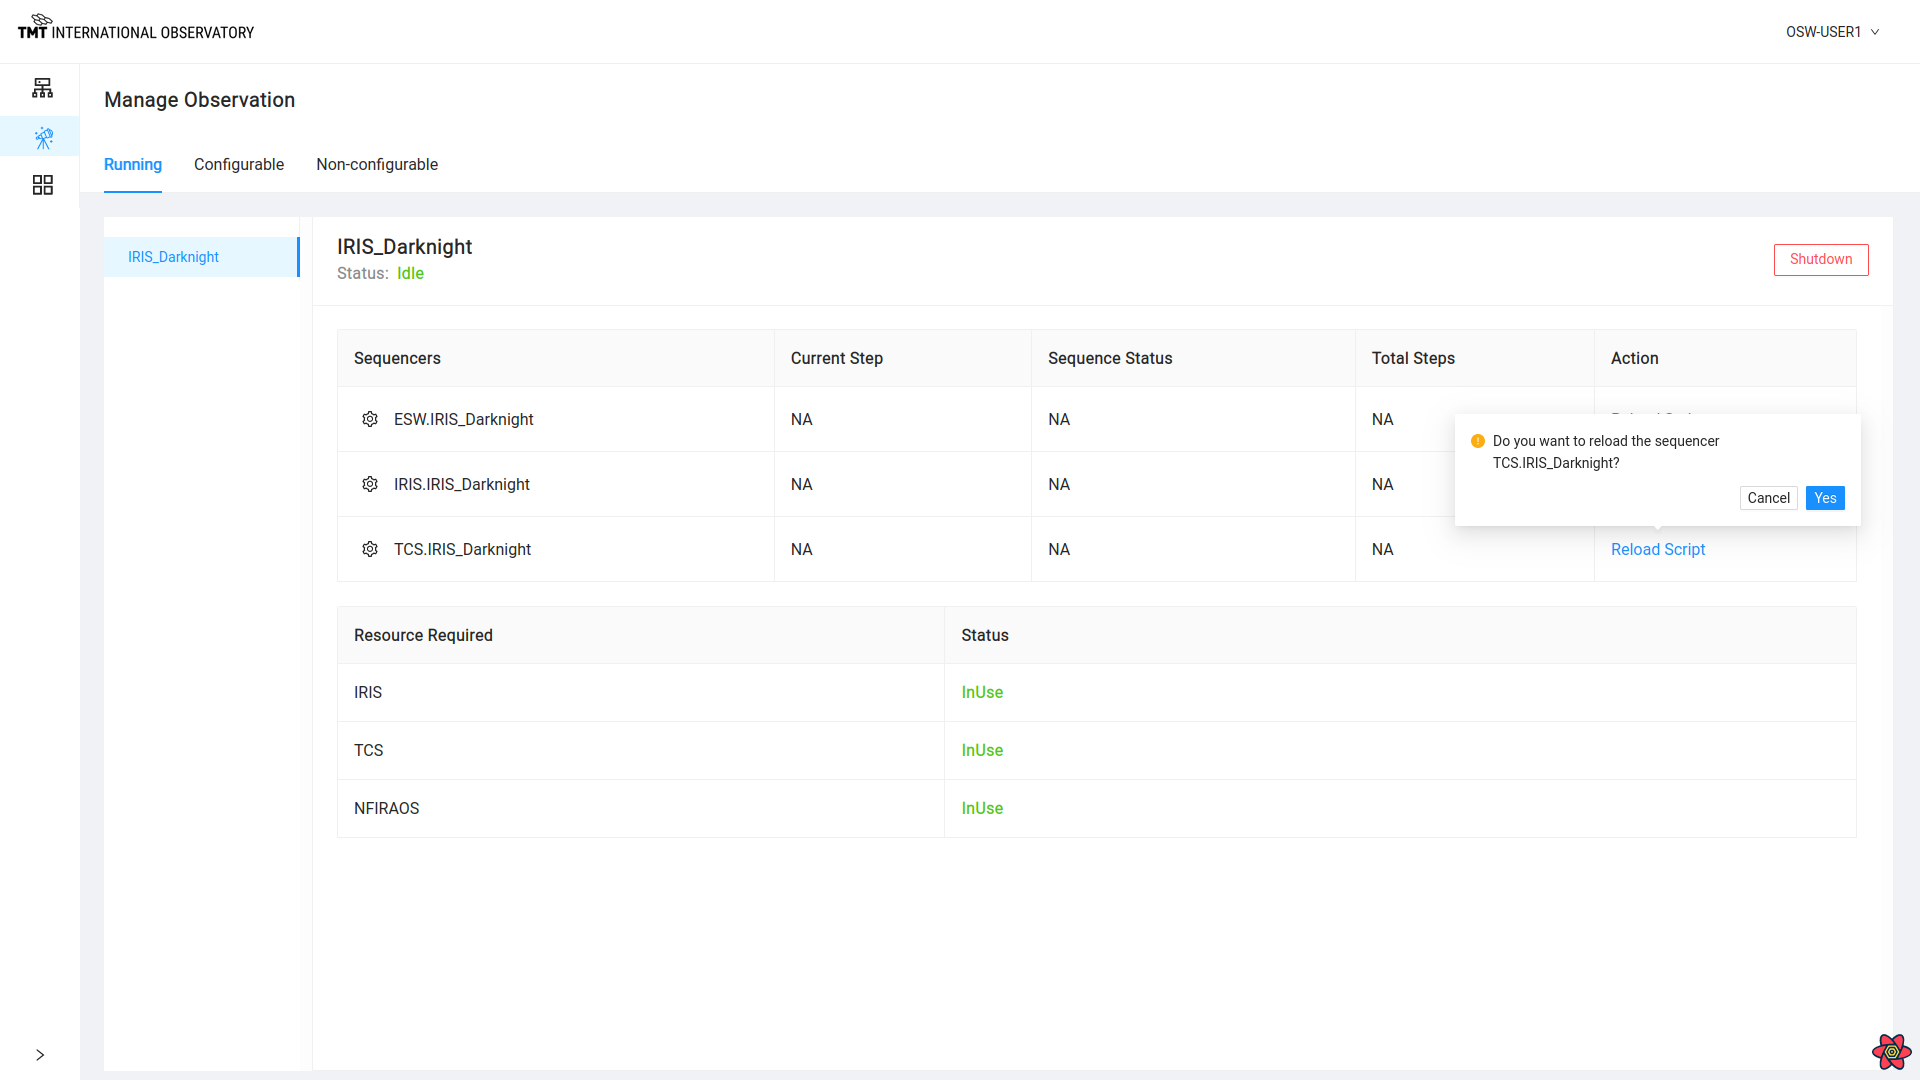Click Total Steps NA for TCS.IRIS_Darknight

point(1382,549)
